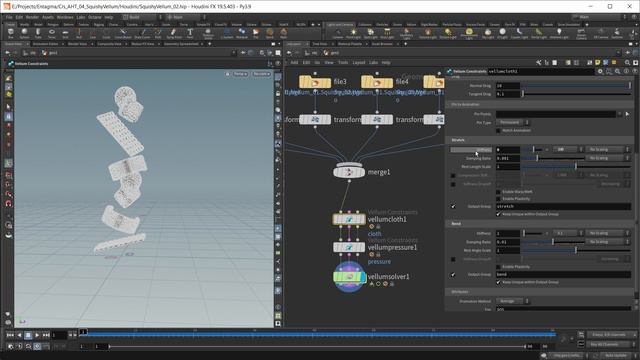
Task: Open the Help menu in main menu bar
Action: coord(109,17)
